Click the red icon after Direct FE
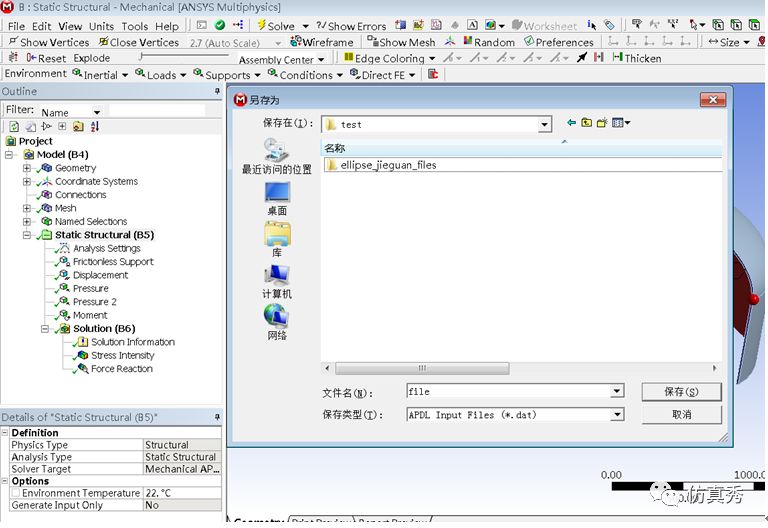 tap(433, 74)
